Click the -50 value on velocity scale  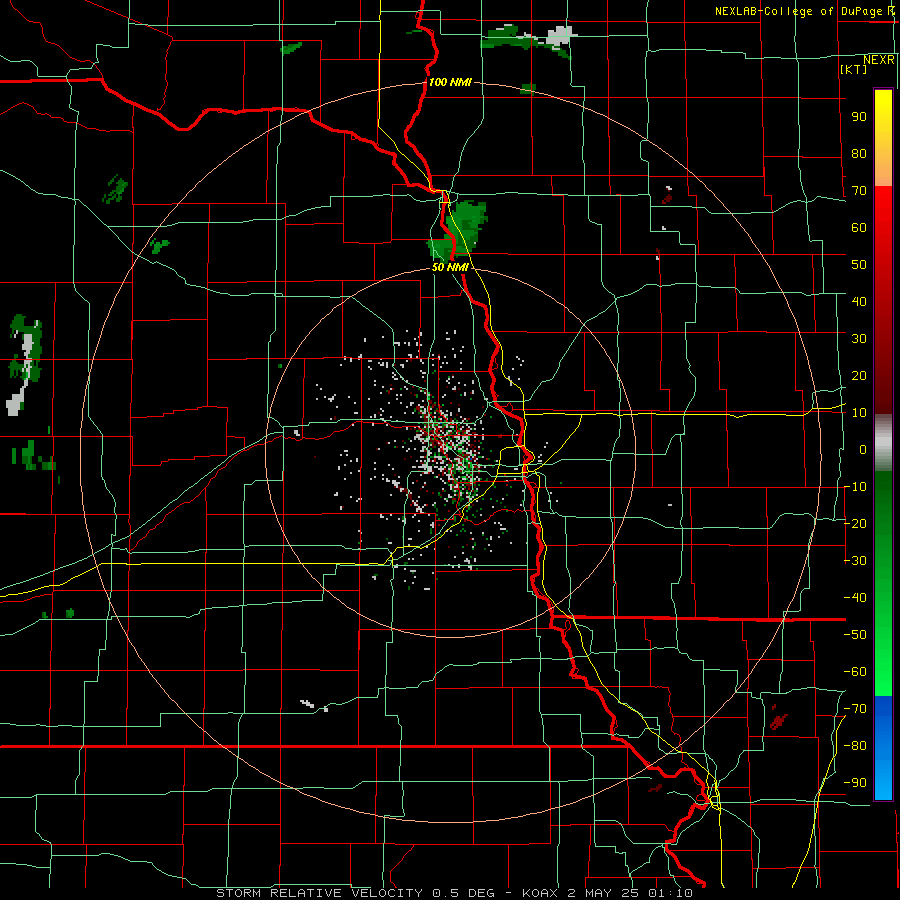pos(855,635)
